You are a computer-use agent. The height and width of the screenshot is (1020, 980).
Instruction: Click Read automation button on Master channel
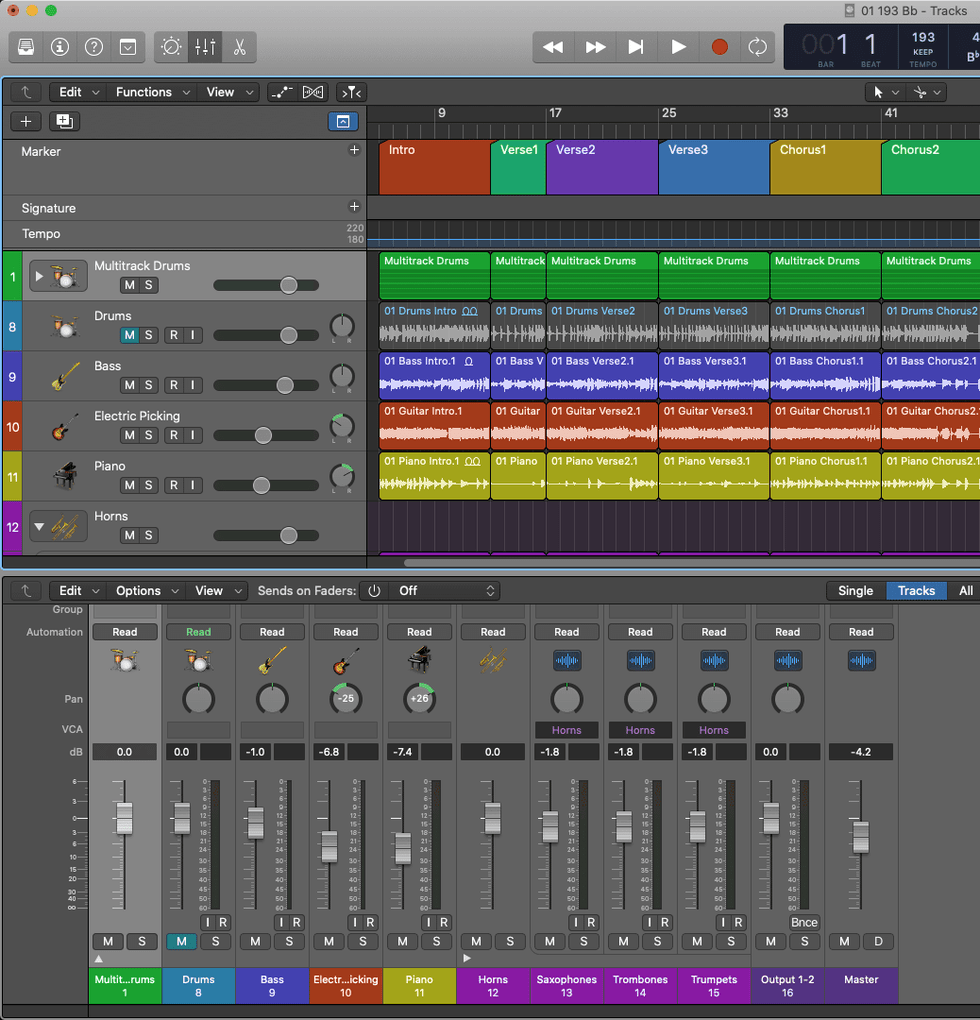click(861, 632)
